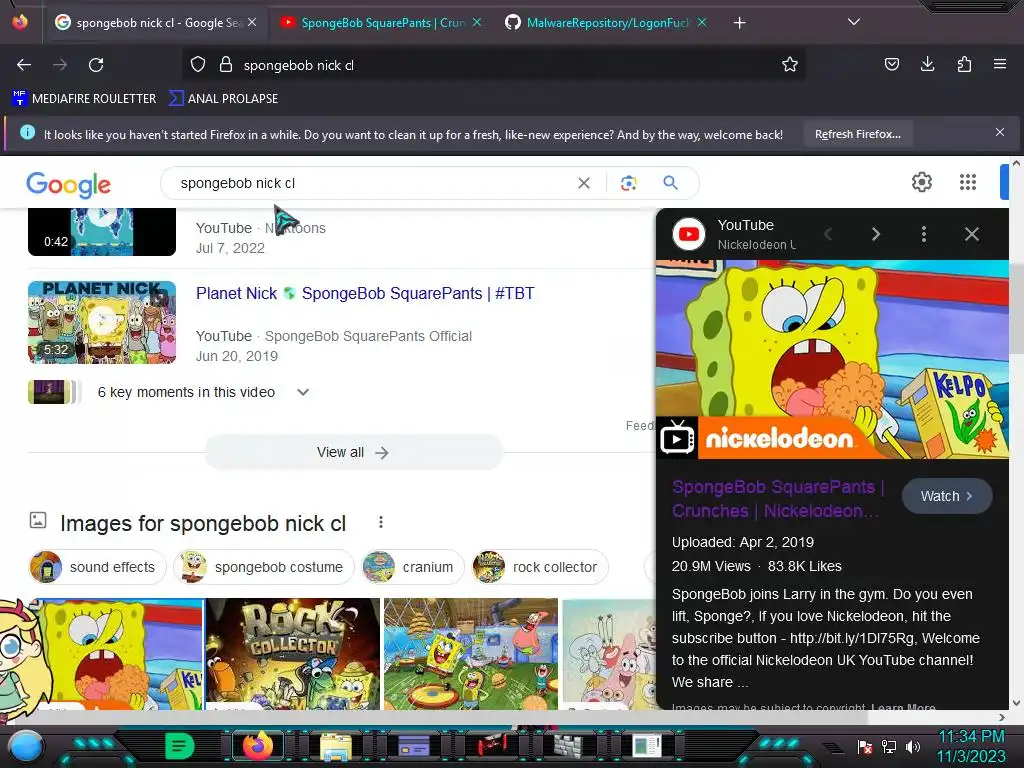This screenshot has width=1024, height=768.
Task: Click the vertical page scrollbar
Action: click(x=1016, y=307)
